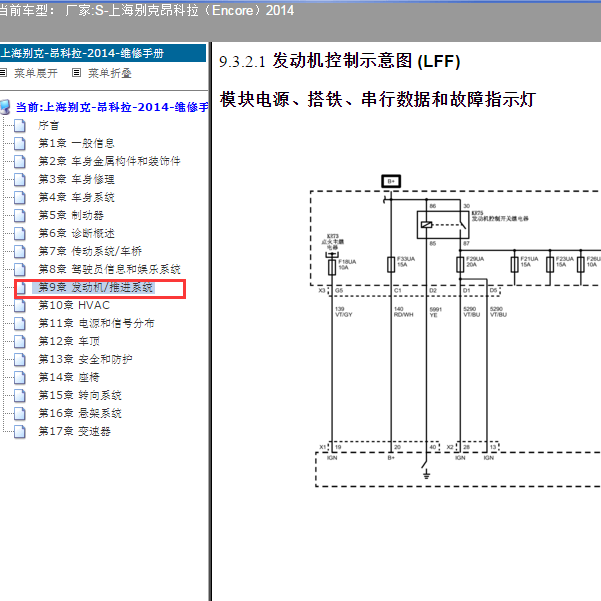Click the page icon beside 第14章 座椅
This screenshot has width=601, height=601.
(20, 378)
